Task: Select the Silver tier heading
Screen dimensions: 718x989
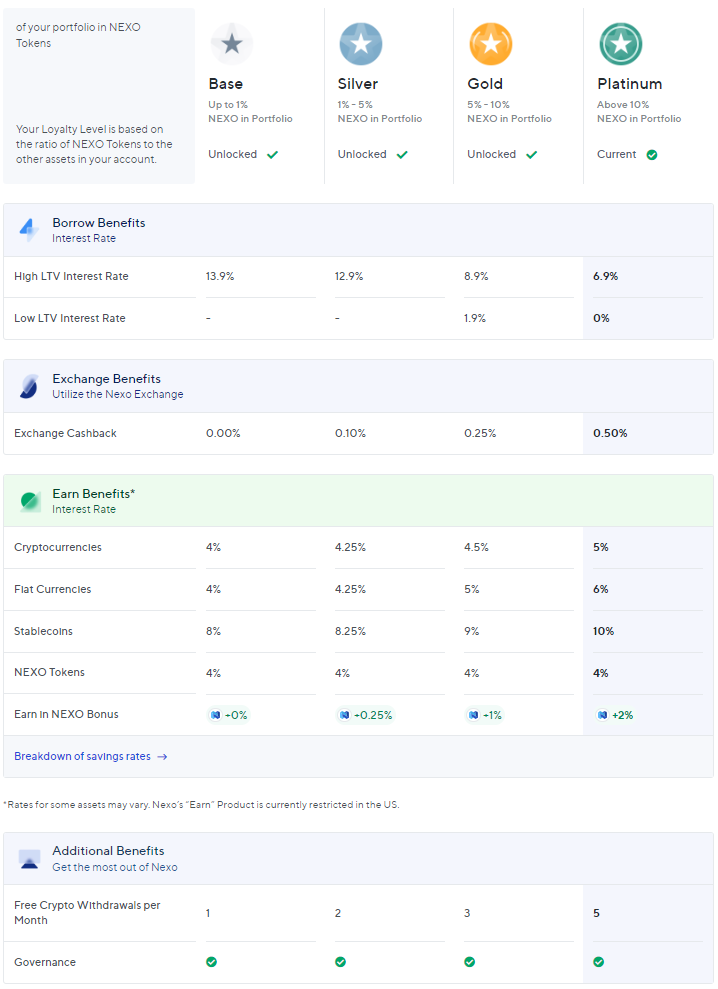Action: click(x=358, y=84)
